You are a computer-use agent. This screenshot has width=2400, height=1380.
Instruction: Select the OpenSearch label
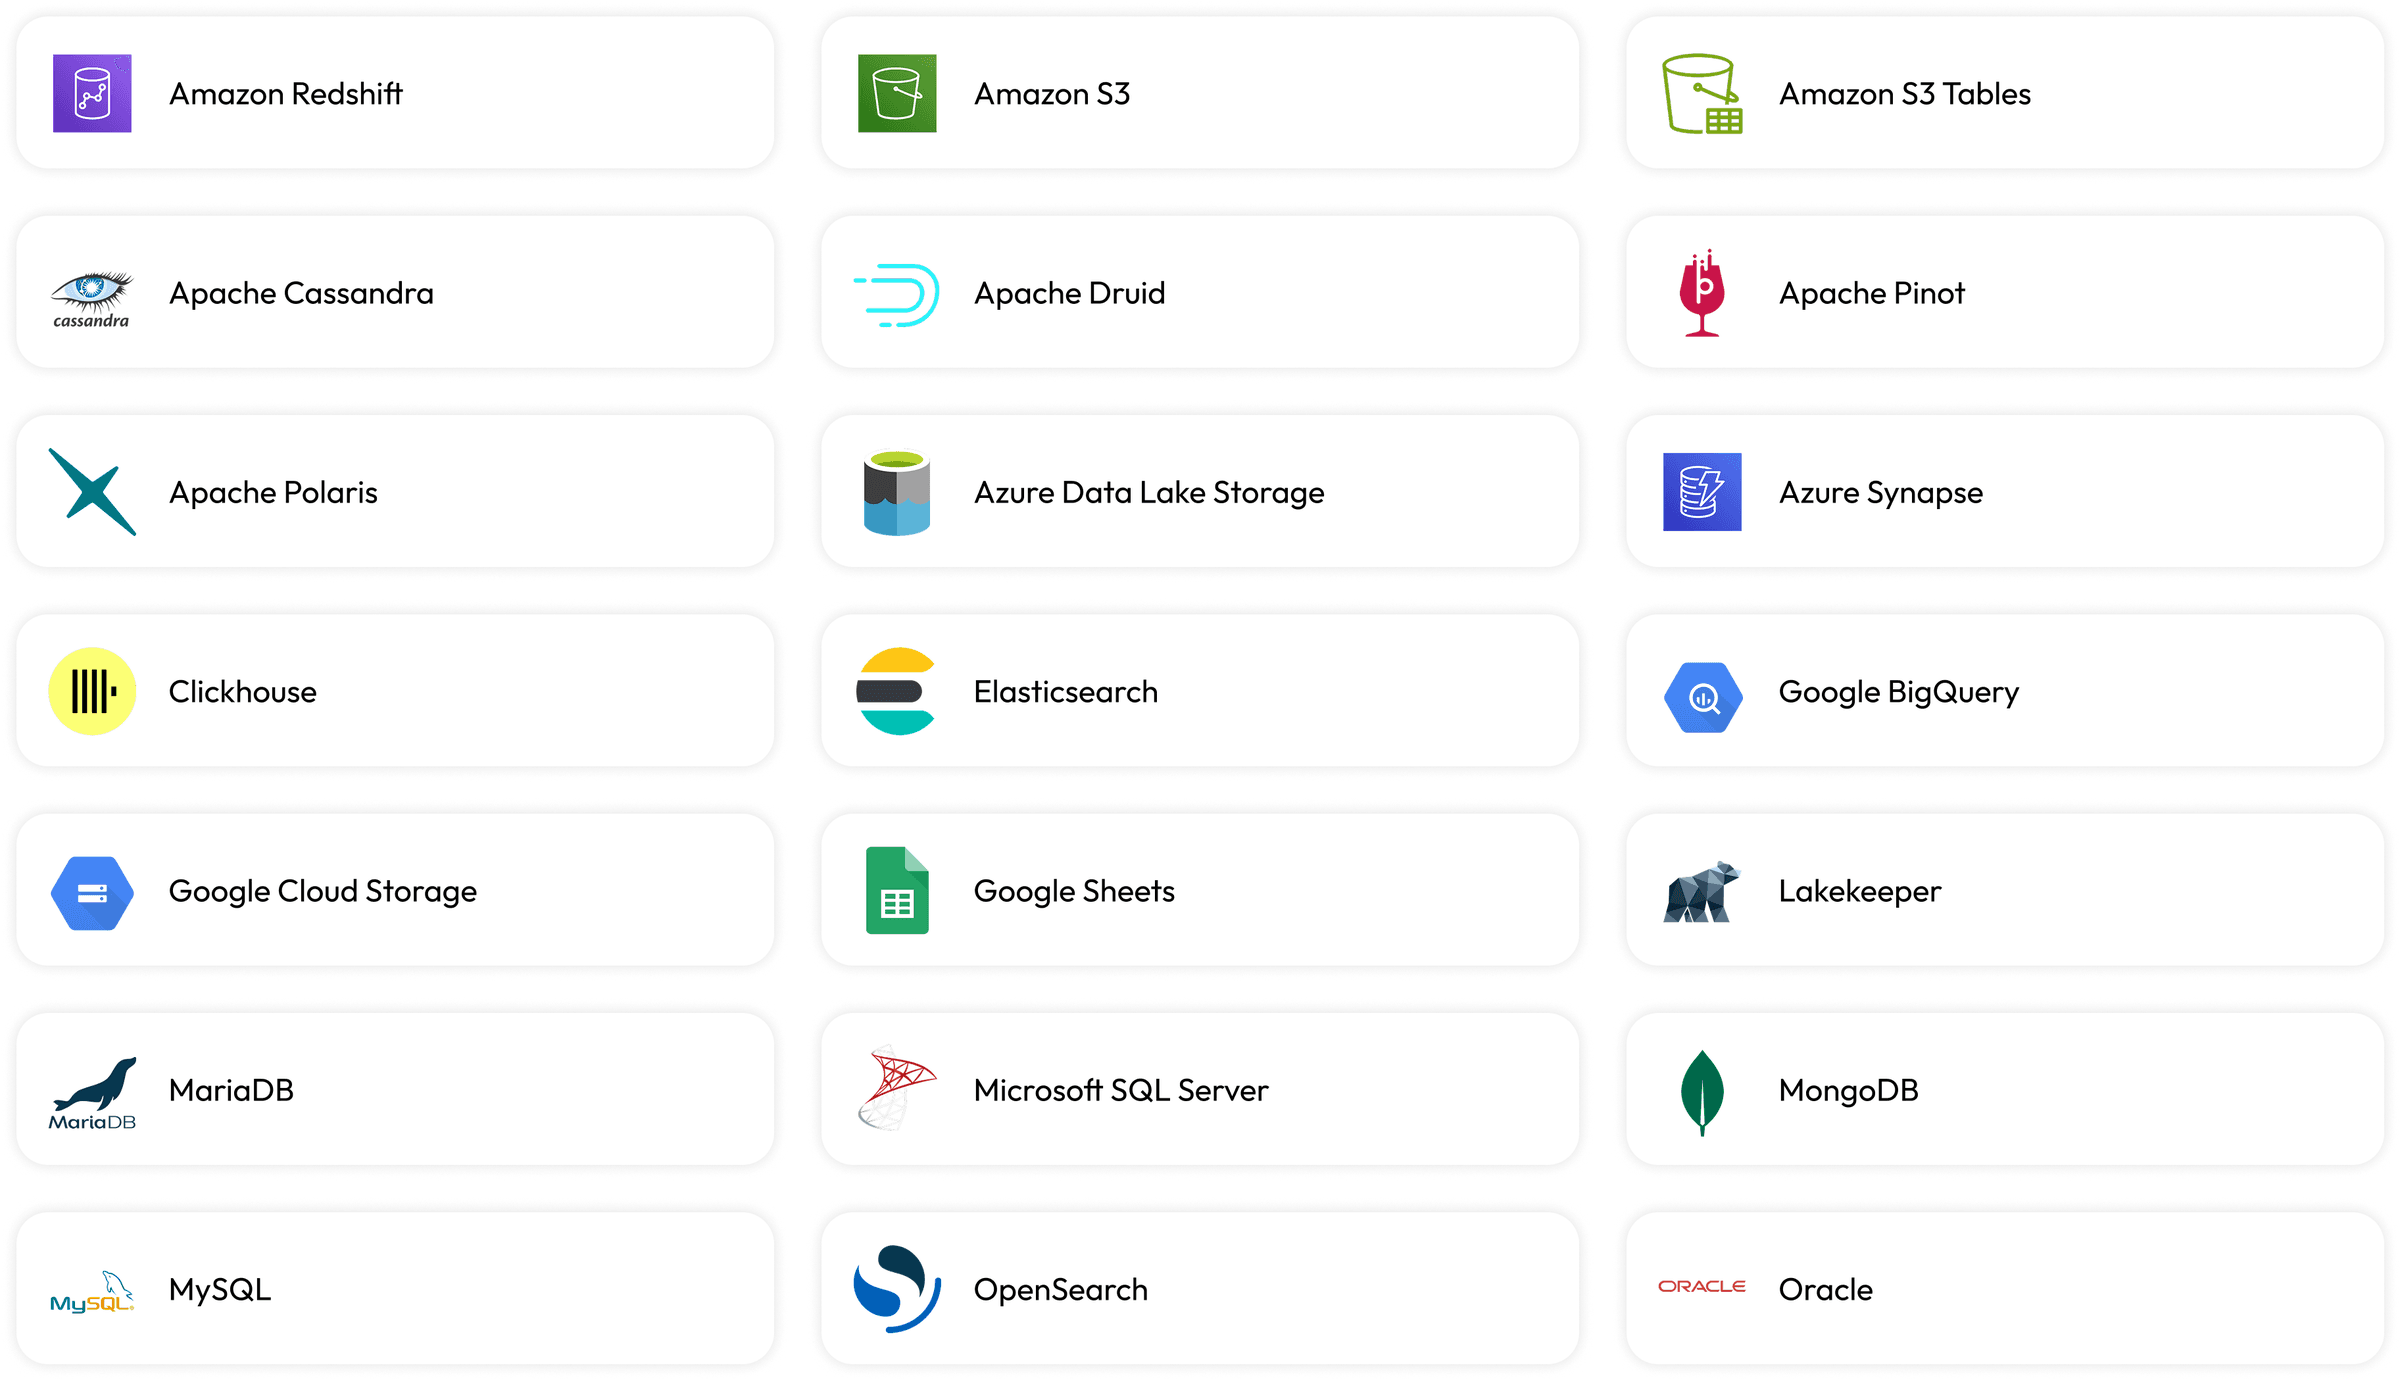click(1061, 1289)
